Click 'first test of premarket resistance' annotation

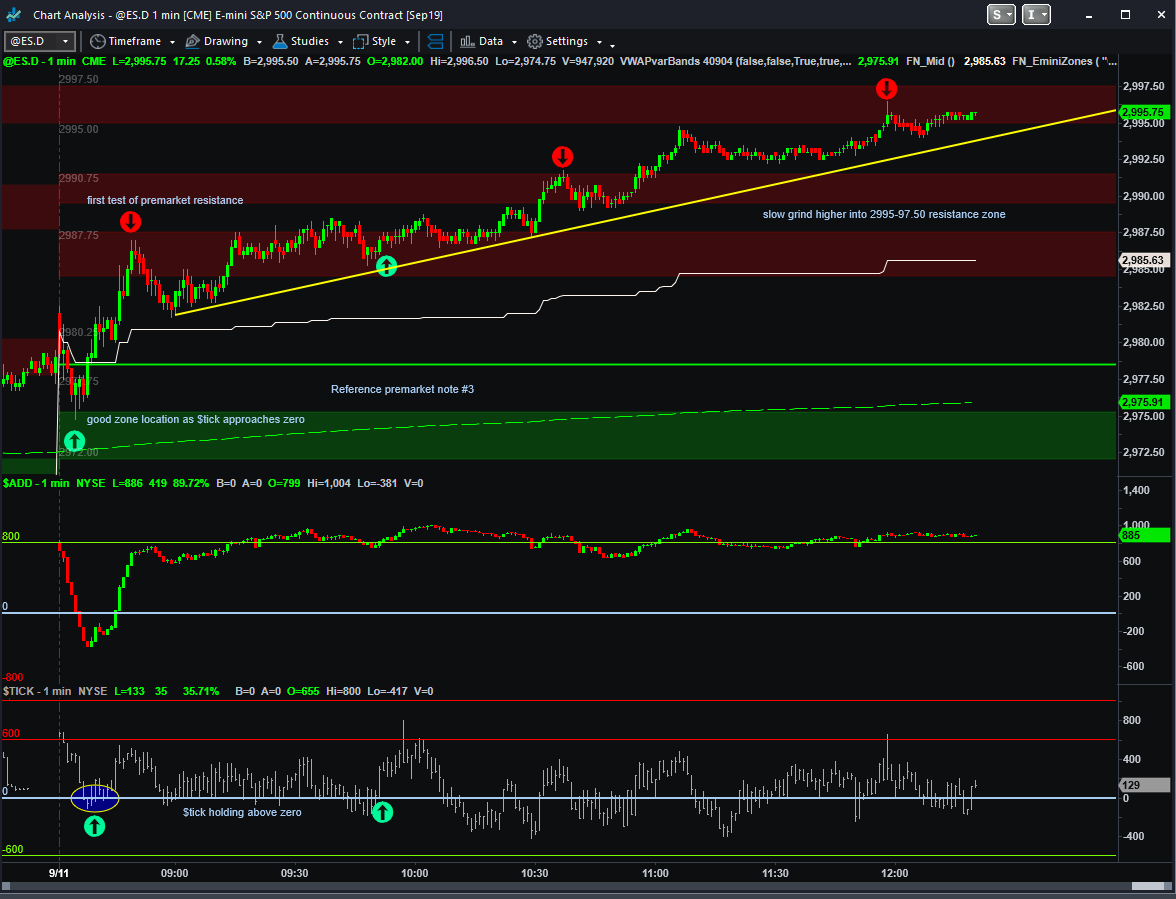pyautogui.click(x=165, y=200)
